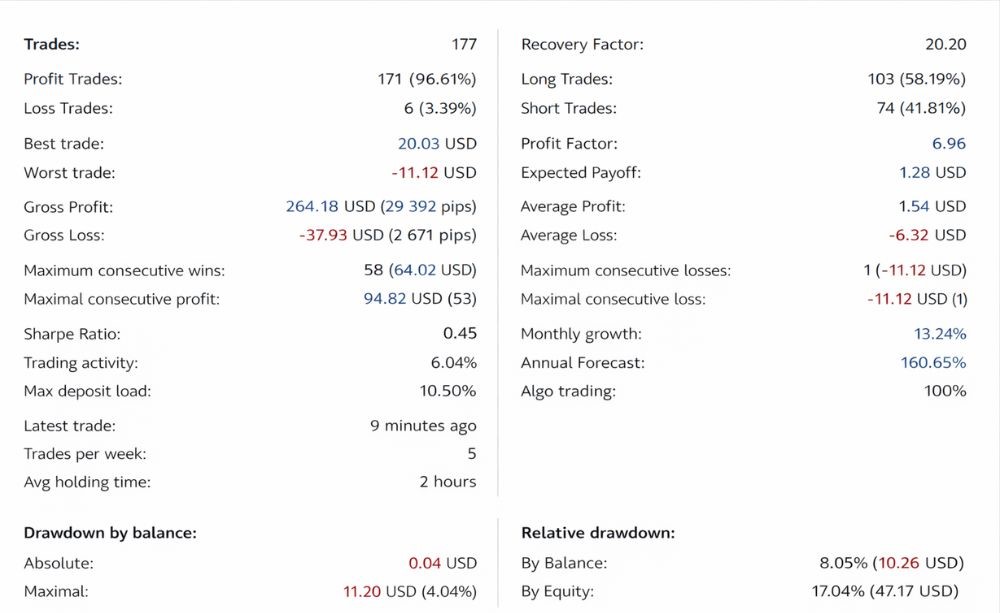Image resolution: width=1000 pixels, height=613 pixels.
Task: Click the Long Trades value 103 (58.19%)
Action: tap(916, 79)
